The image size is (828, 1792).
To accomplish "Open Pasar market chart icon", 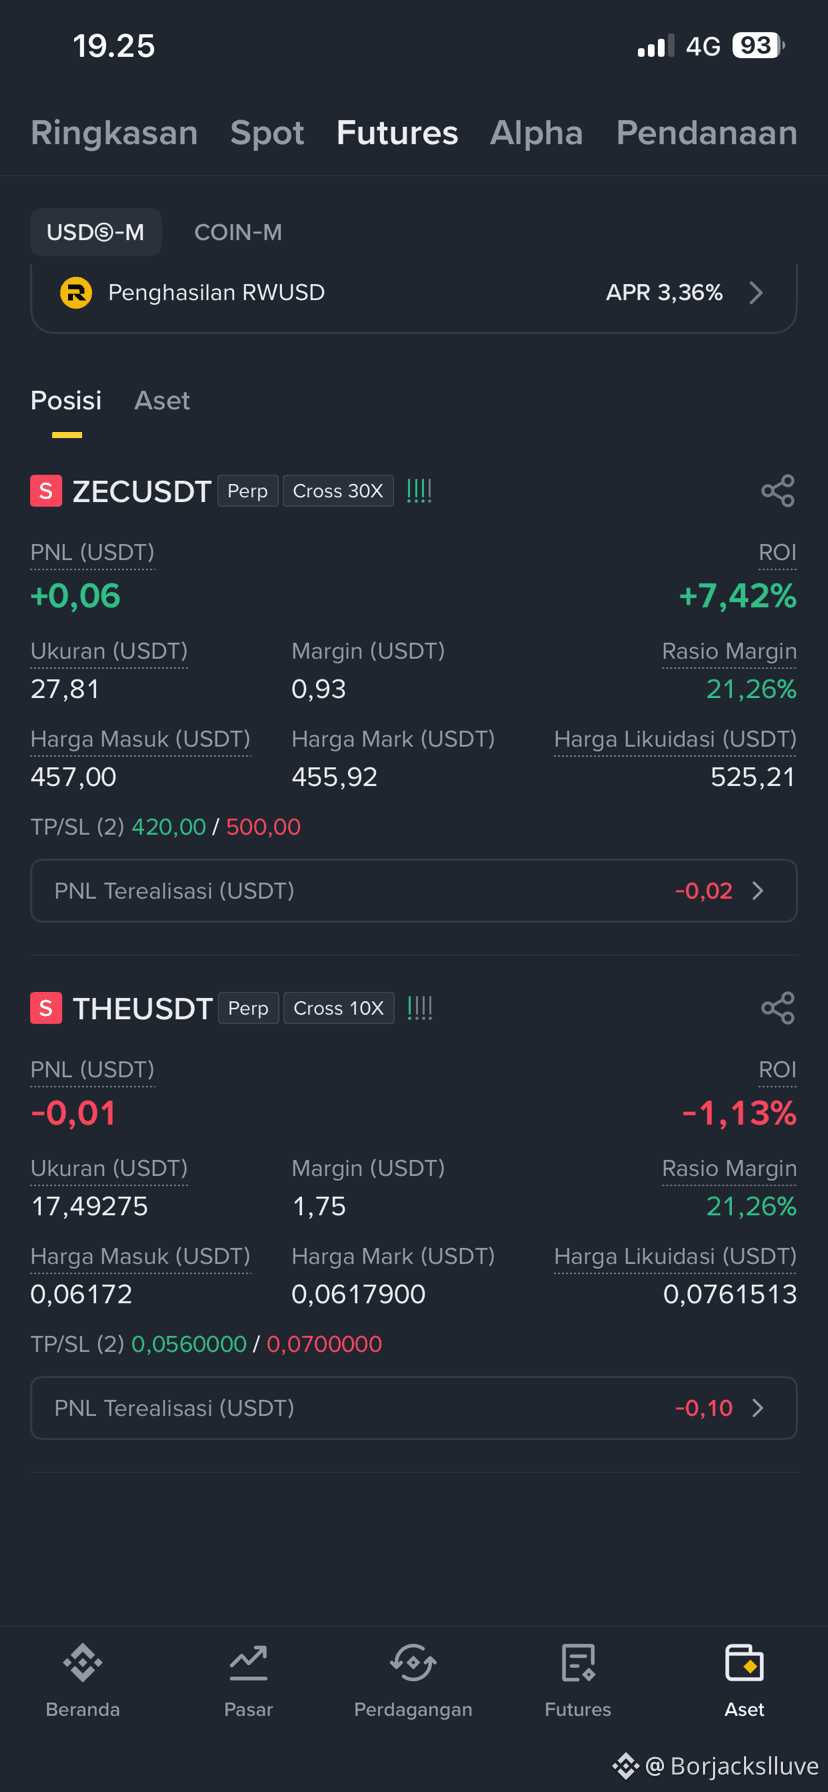I will point(248,1663).
